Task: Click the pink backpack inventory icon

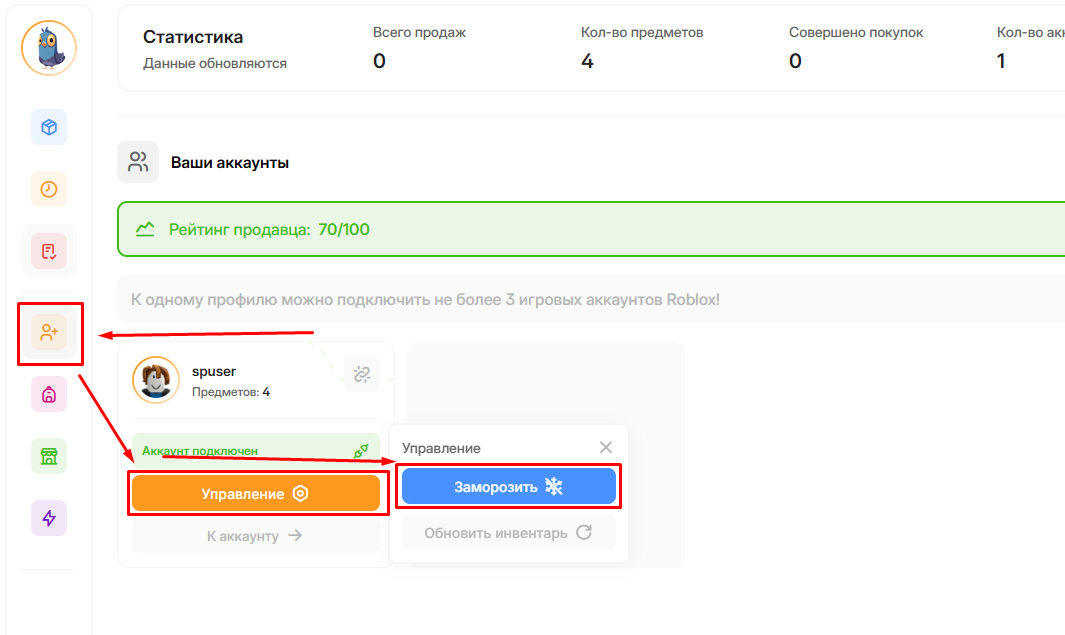Action: coord(49,395)
